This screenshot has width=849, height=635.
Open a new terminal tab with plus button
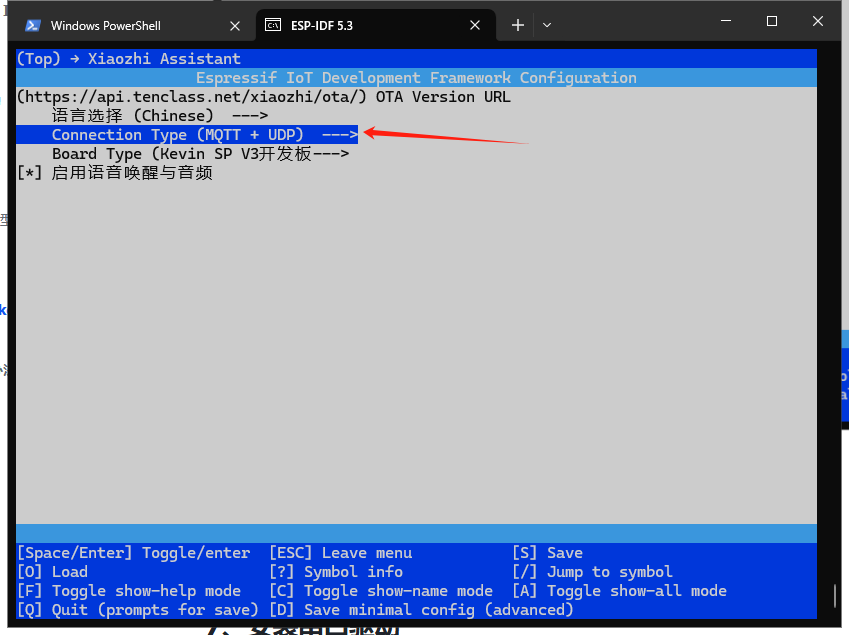[x=518, y=25]
